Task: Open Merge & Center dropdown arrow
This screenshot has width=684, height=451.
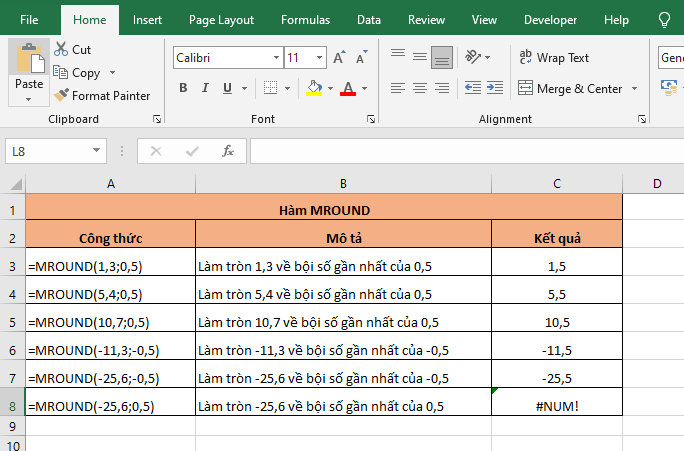Action: (634, 89)
